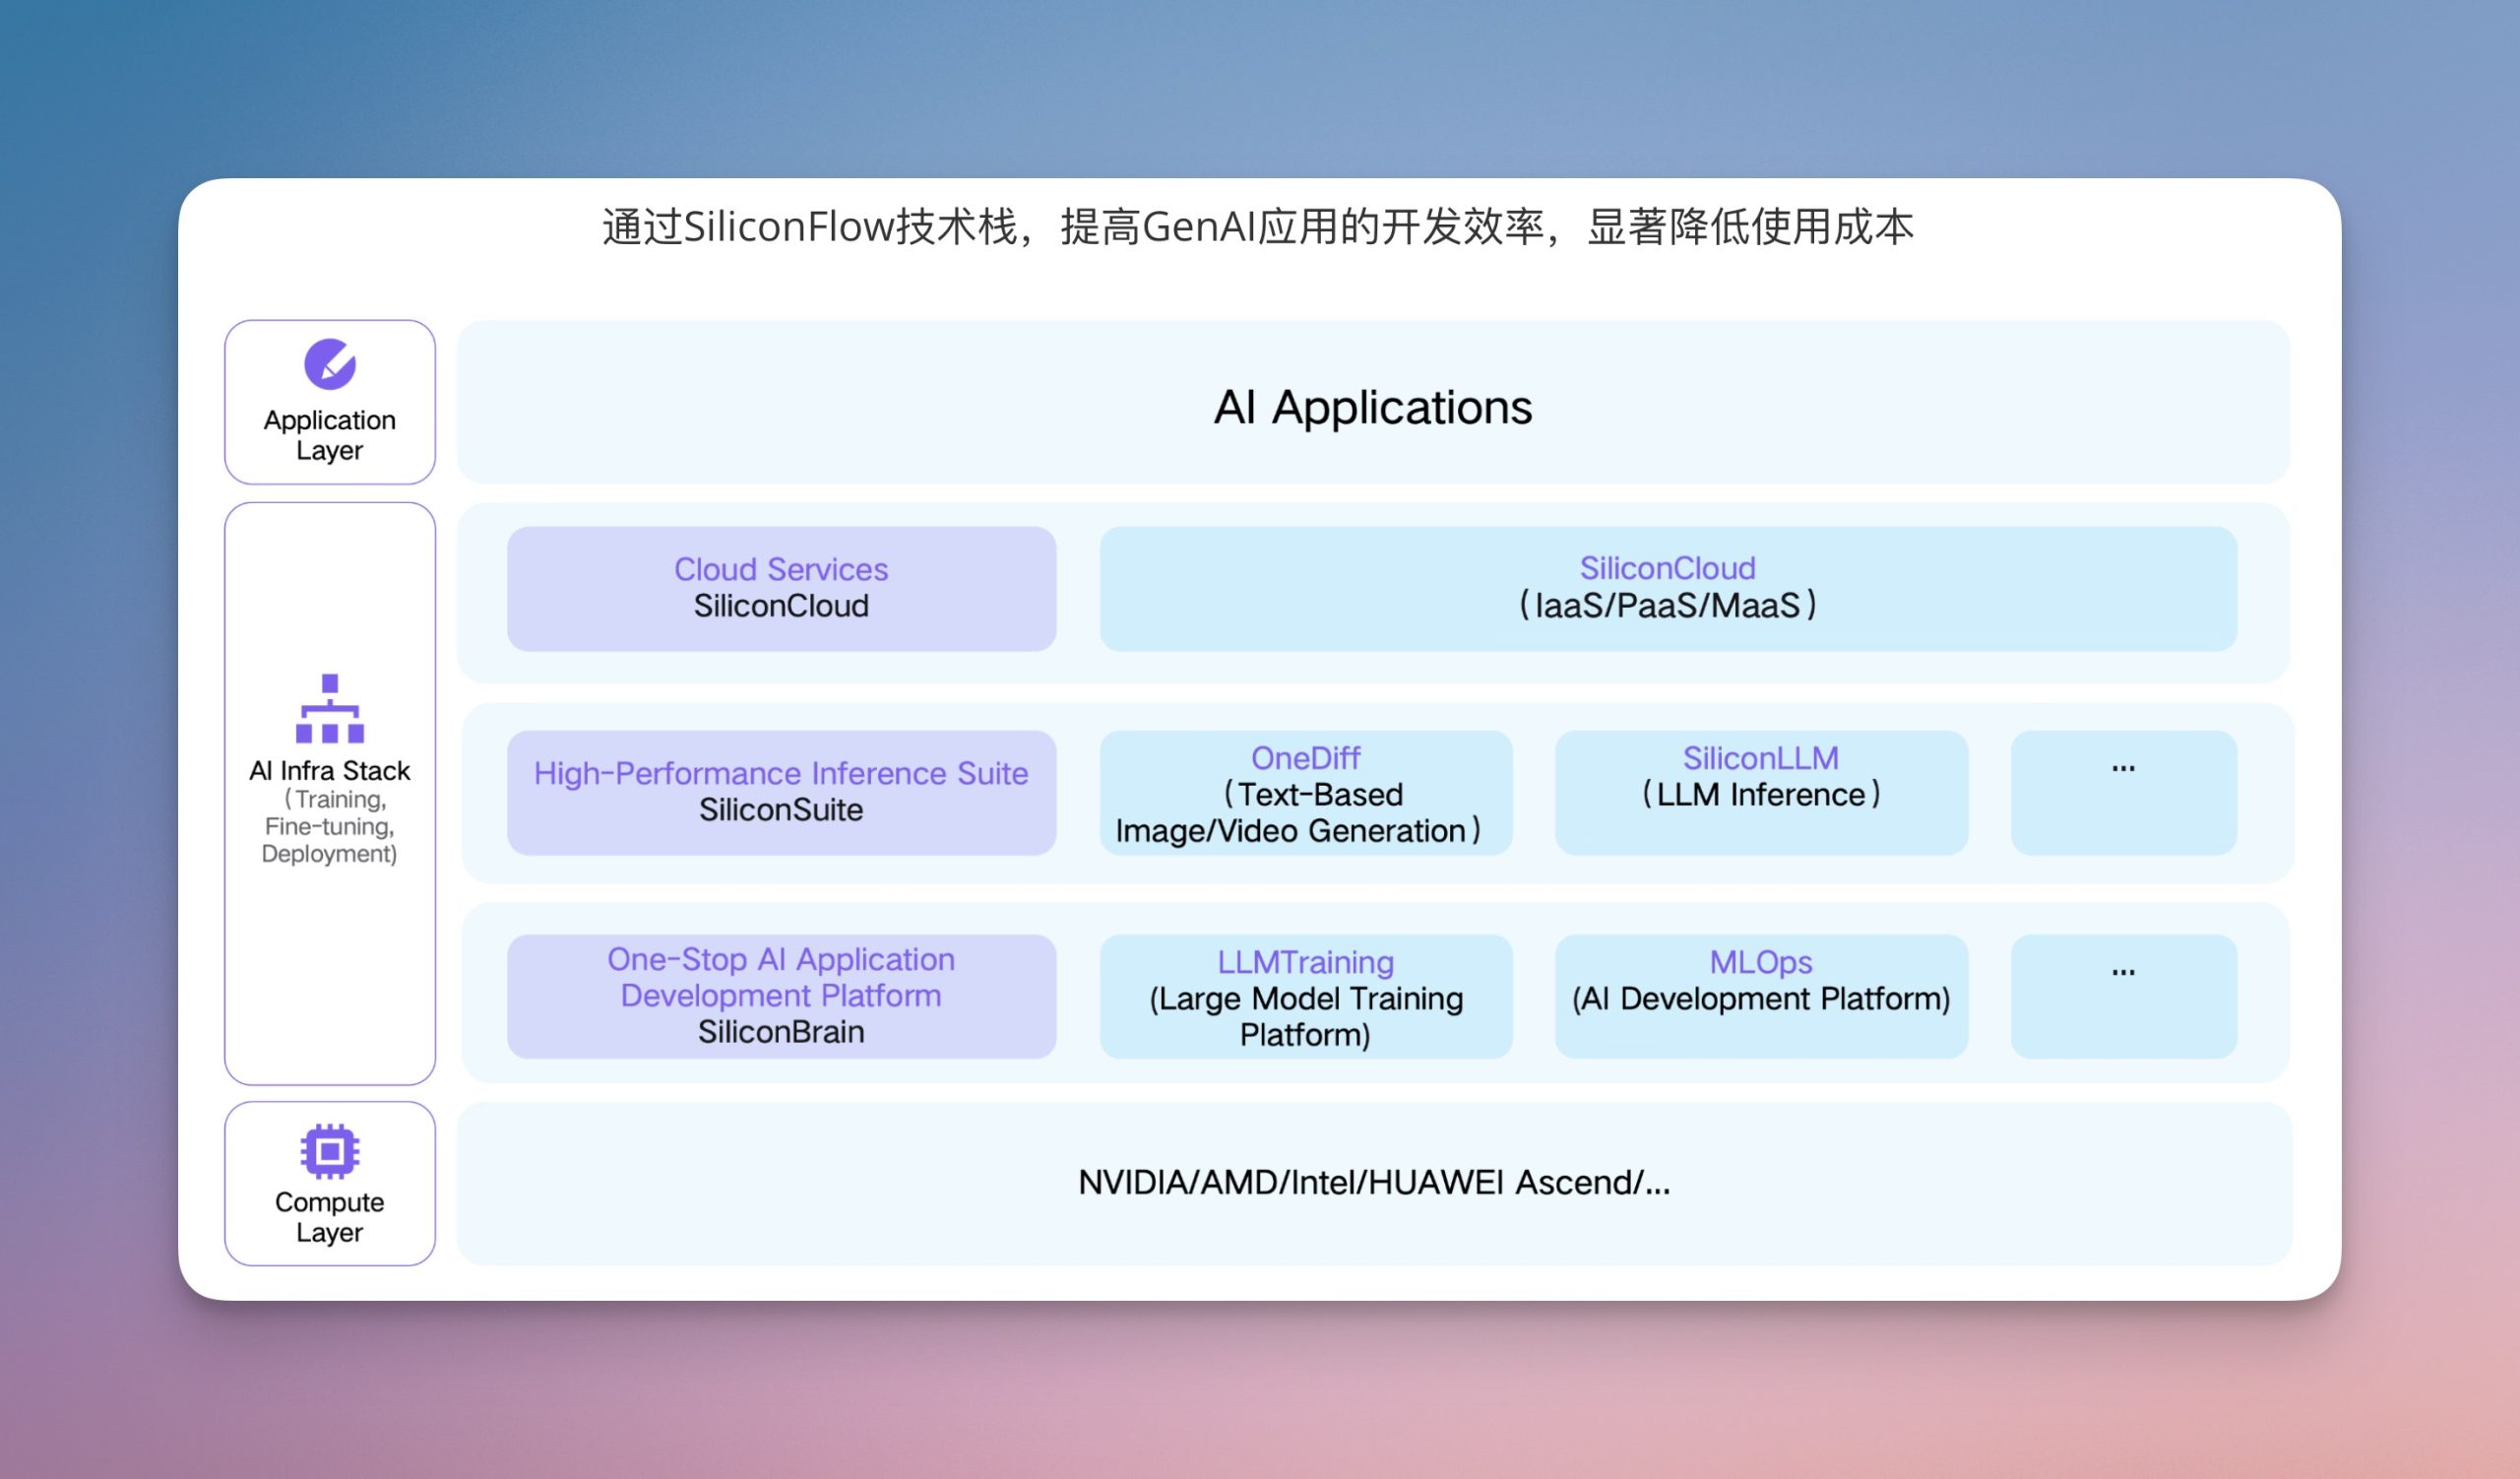The width and height of the screenshot is (2520, 1479).
Task: Click the Cloud Services SiliconCloud box
Action: (781, 589)
